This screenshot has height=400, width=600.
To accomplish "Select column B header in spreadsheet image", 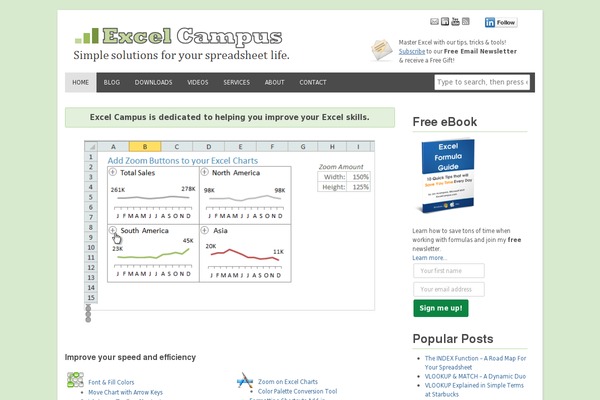I will point(145,147).
